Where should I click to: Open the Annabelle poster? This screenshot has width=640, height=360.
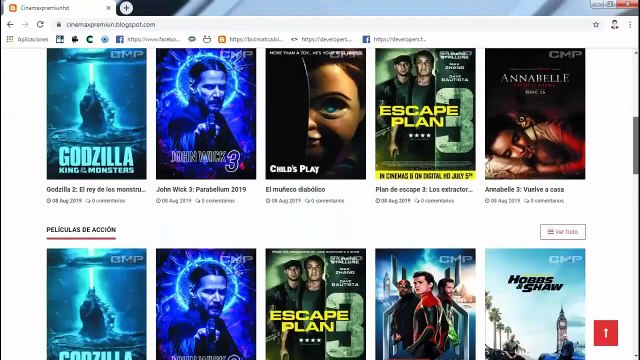point(535,114)
